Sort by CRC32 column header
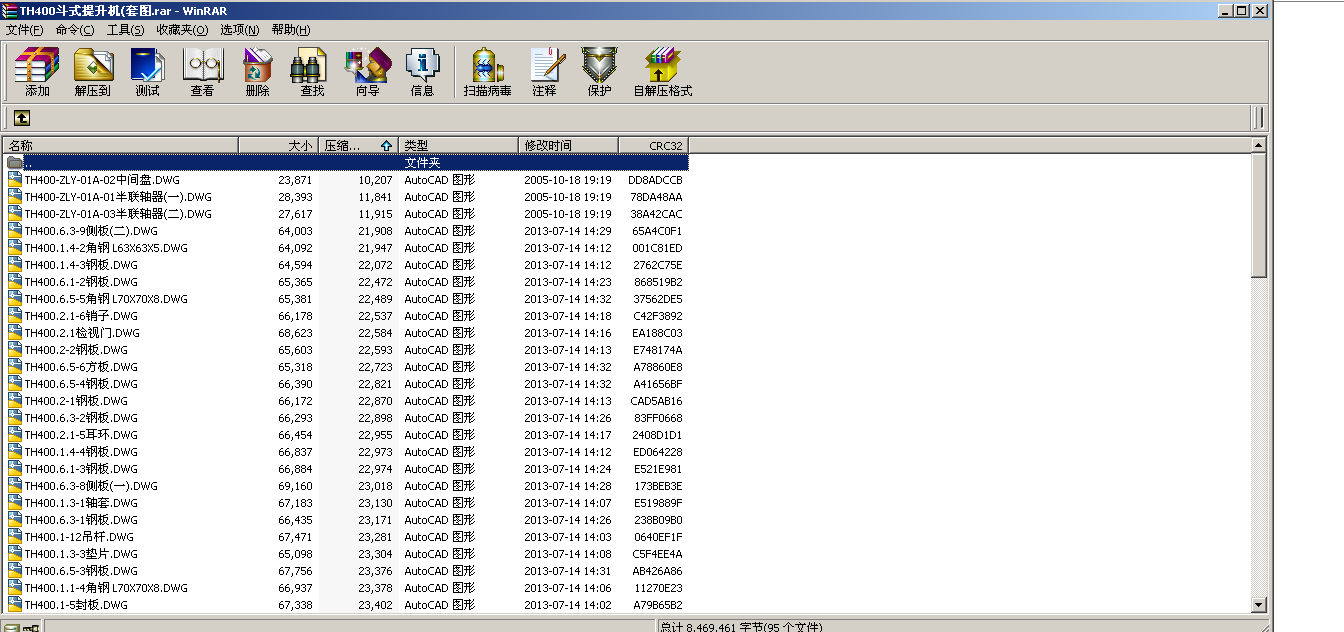This screenshot has height=632, width=1344. coord(654,145)
